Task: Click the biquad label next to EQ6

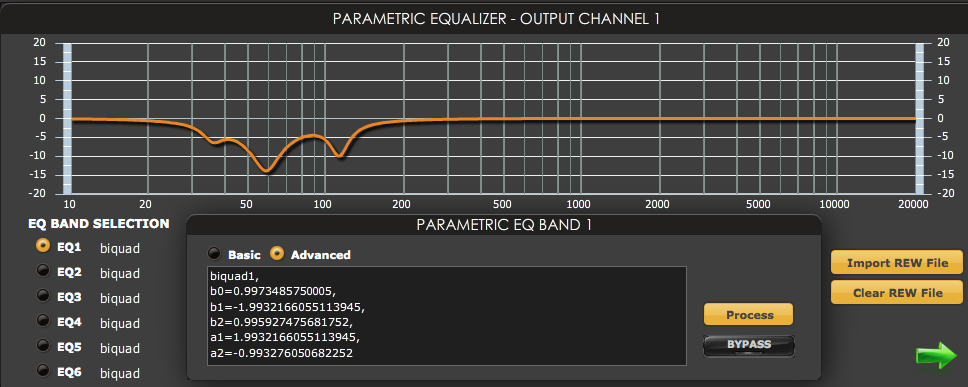Action: point(120,373)
